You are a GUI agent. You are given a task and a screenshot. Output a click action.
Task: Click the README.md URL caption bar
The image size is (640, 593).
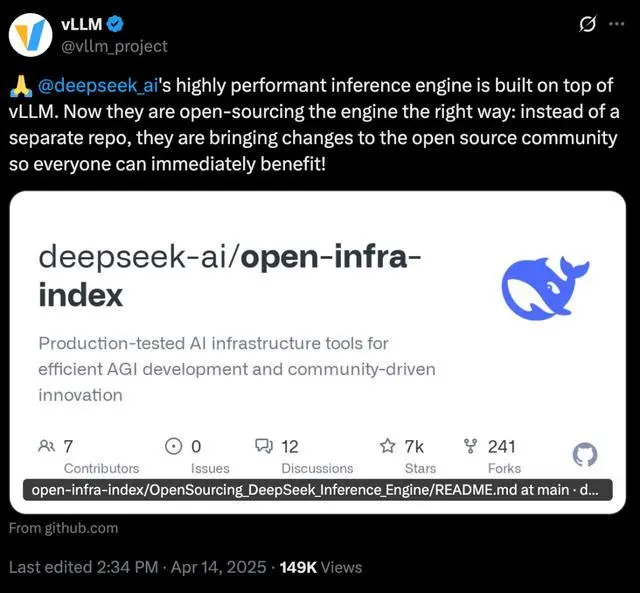[x=315, y=490]
